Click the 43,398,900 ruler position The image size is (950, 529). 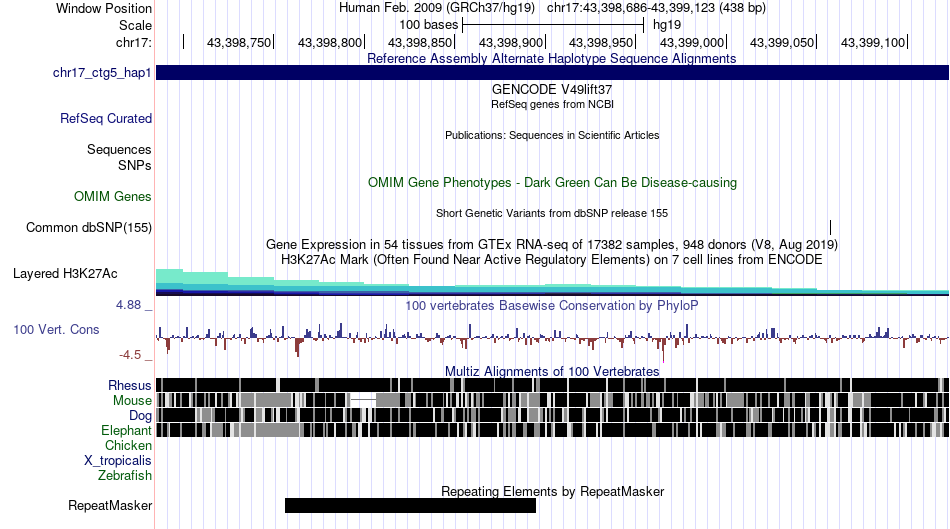[511, 42]
